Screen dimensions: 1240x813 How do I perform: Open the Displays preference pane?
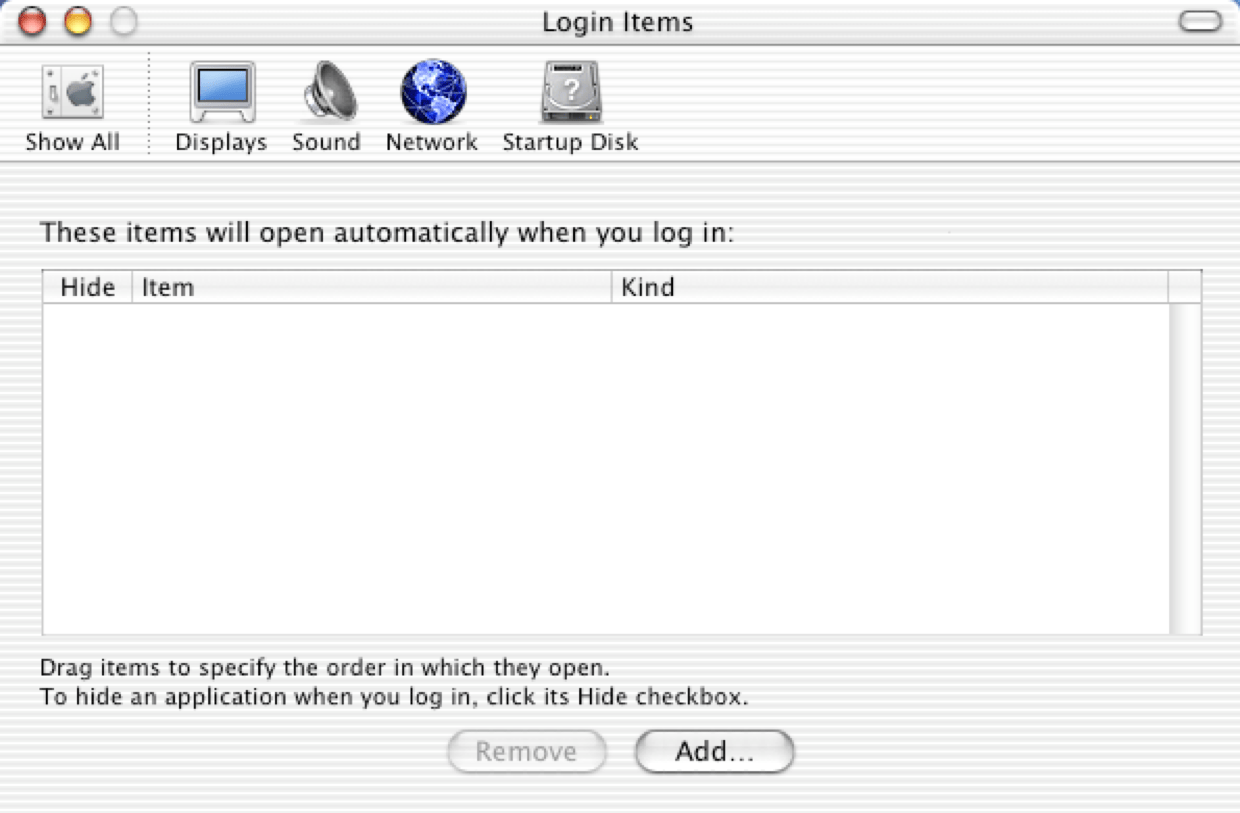click(x=222, y=107)
